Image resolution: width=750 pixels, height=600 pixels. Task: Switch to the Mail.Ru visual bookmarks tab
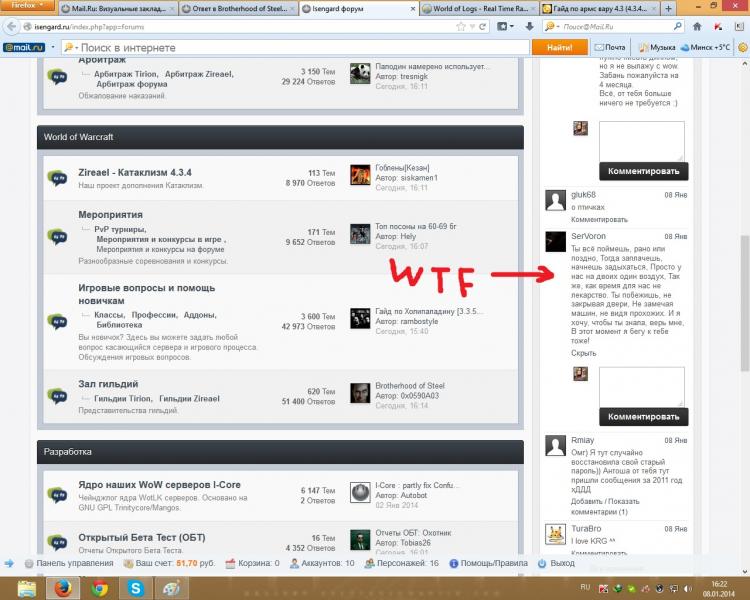[x=118, y=9]
